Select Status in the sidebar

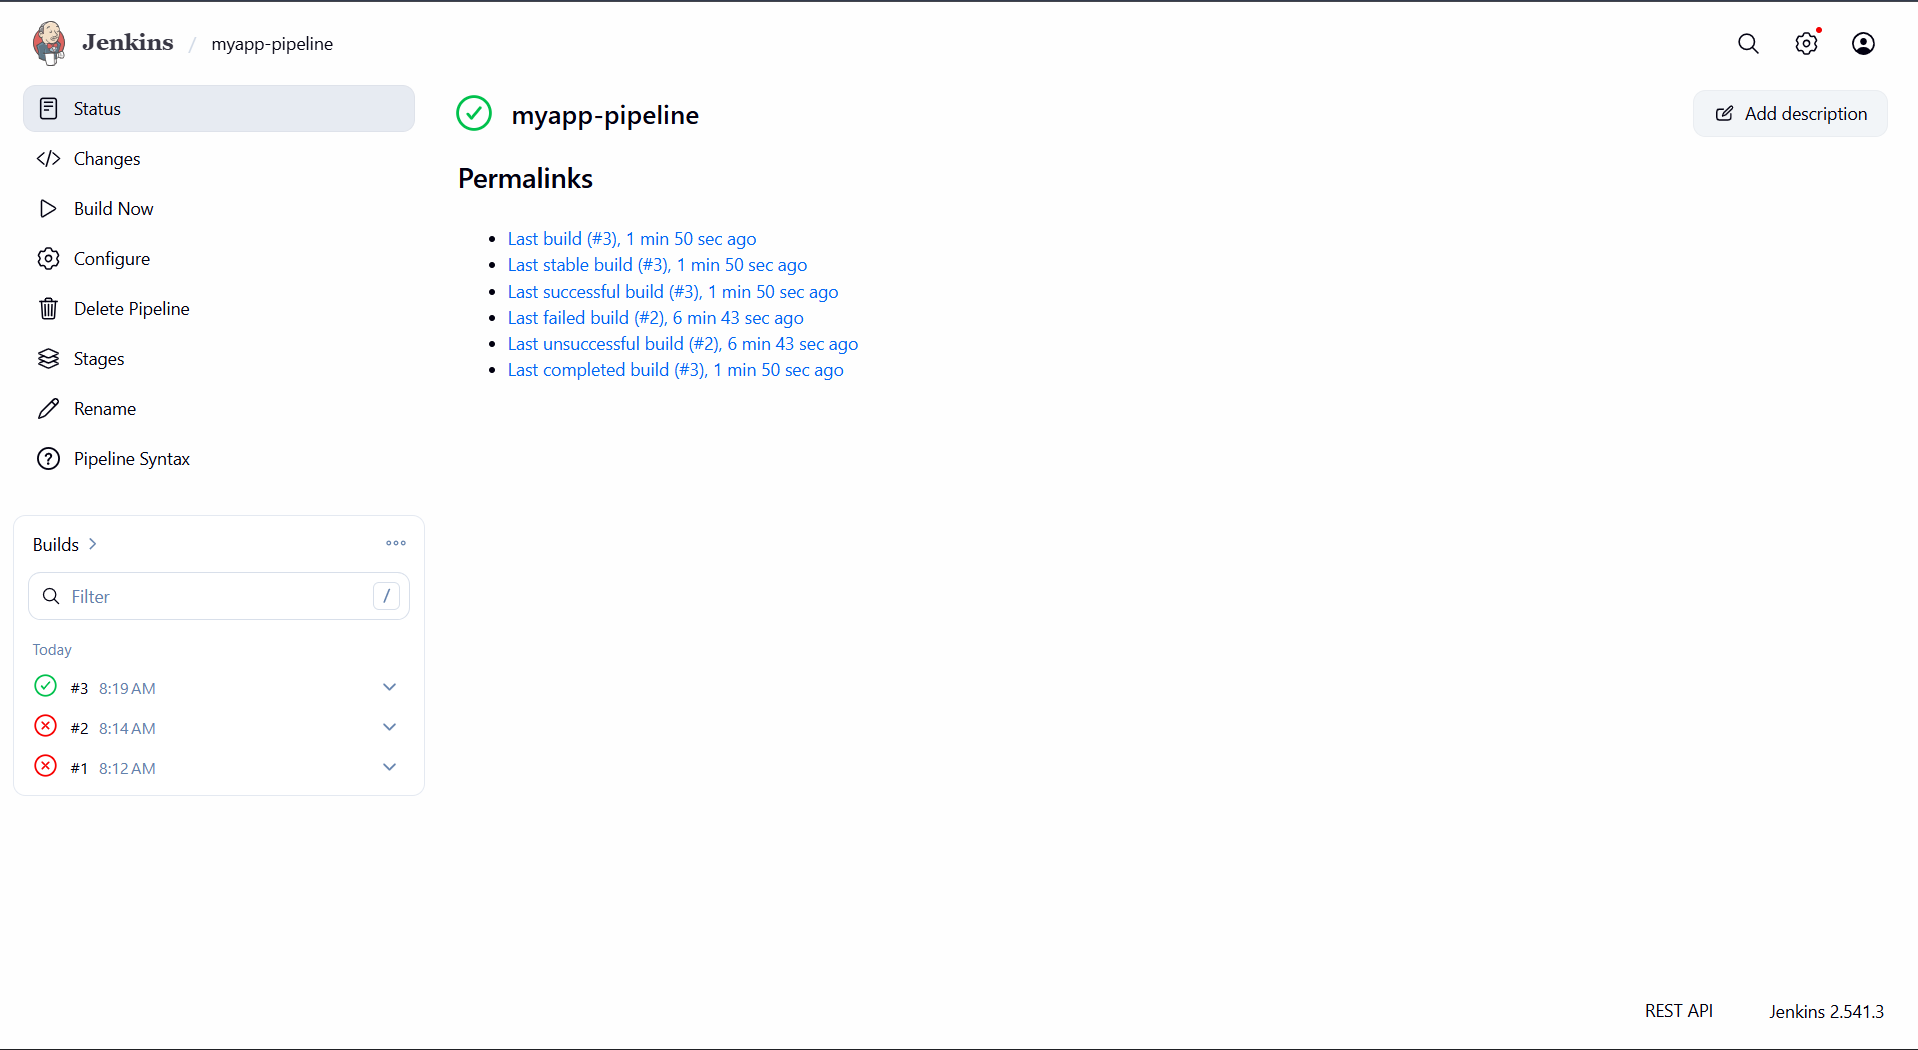[x=219, y=109]
